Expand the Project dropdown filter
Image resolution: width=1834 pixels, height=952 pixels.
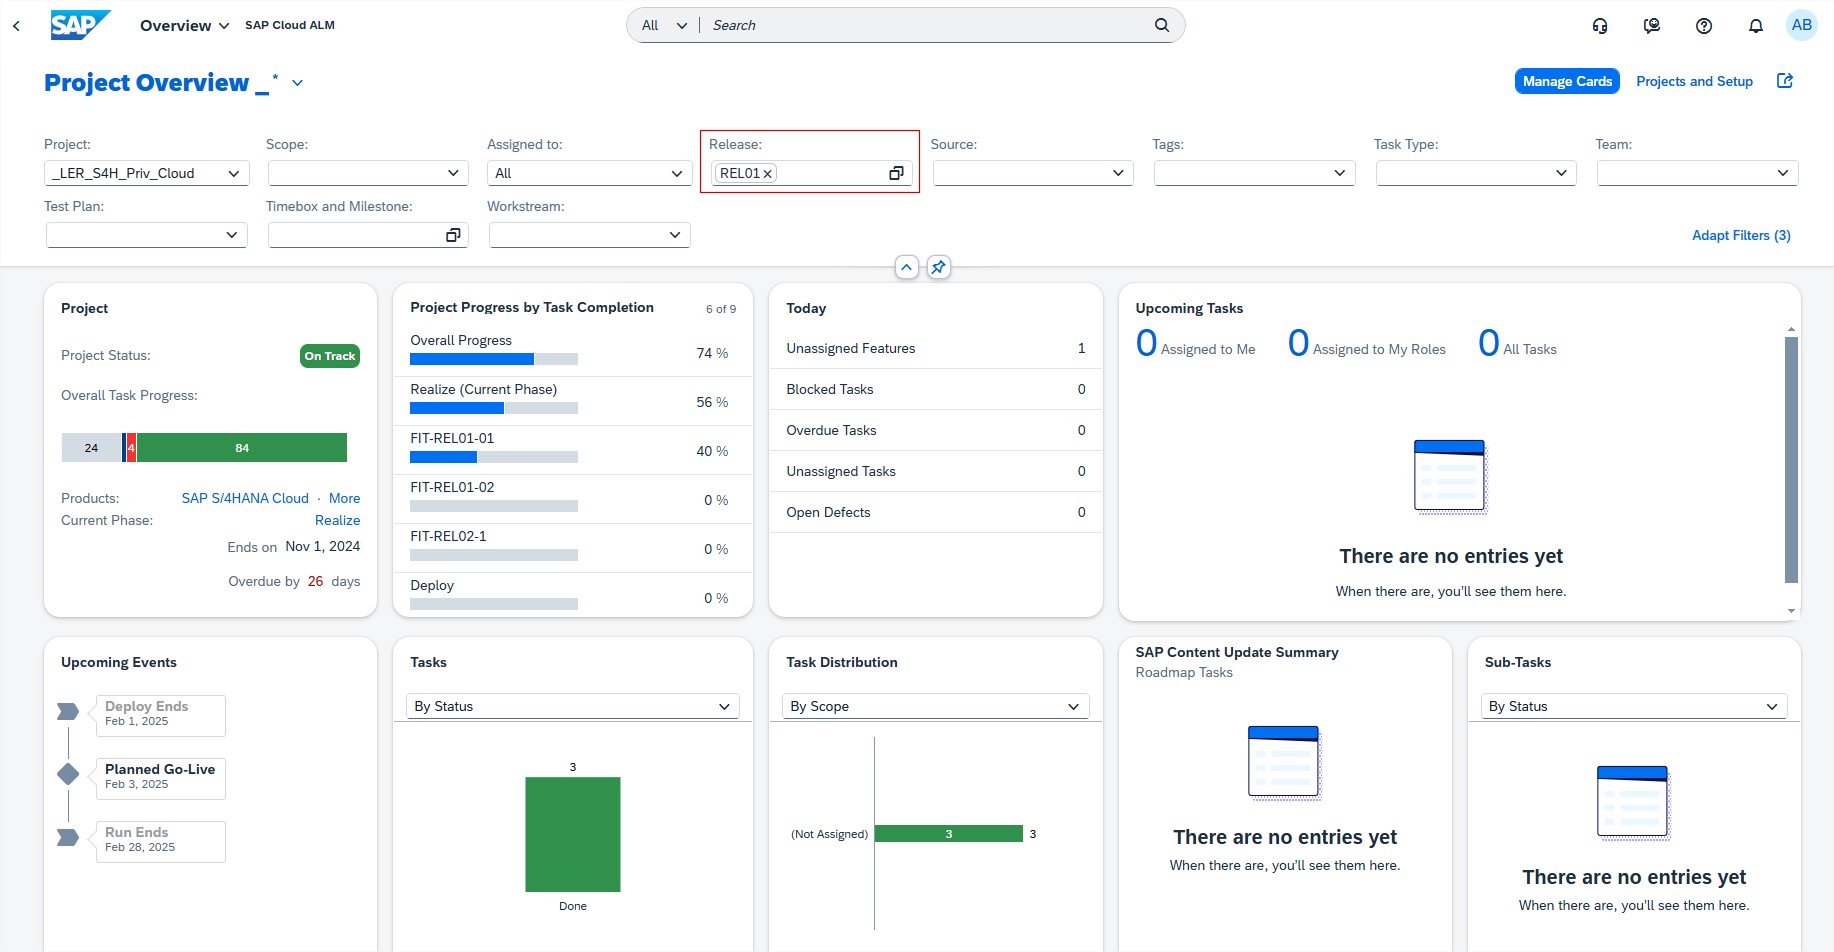click(x=233, y=173)
